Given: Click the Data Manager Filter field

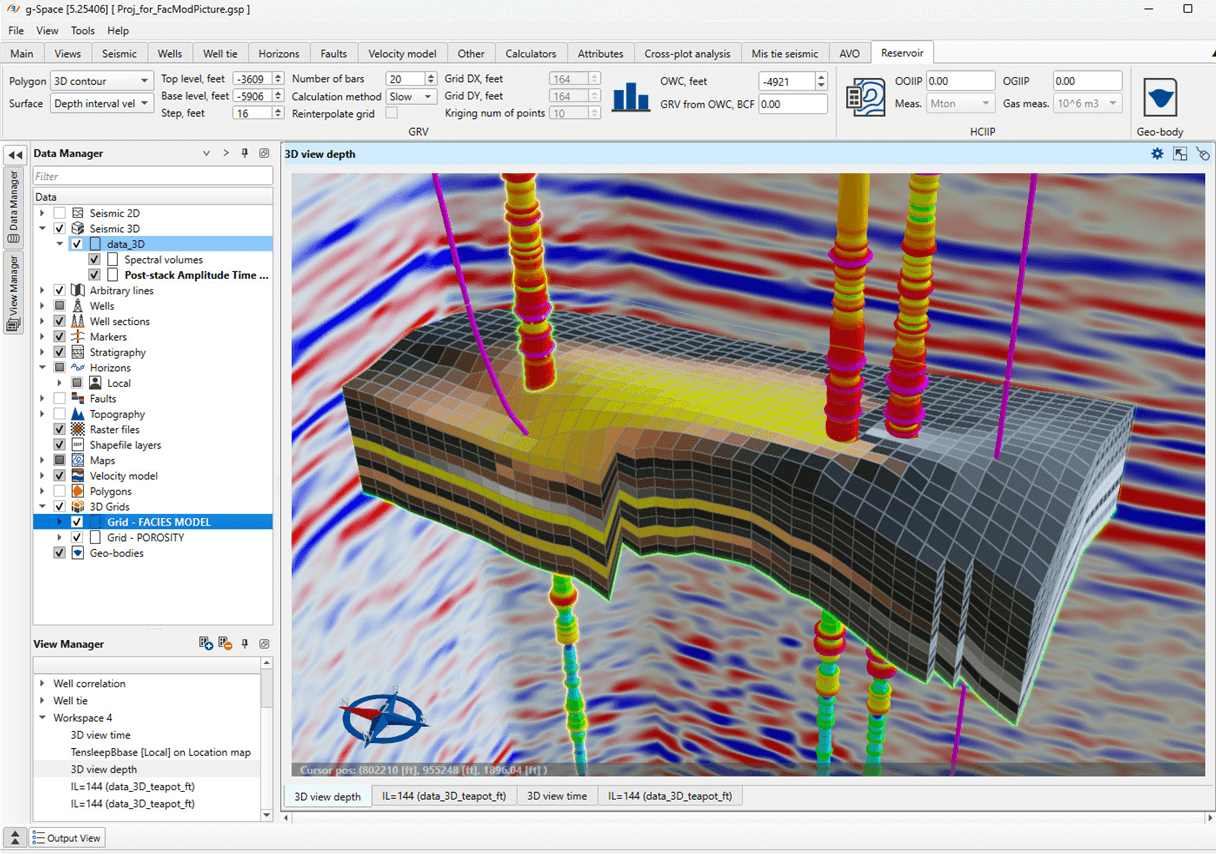Looking at the screenshot, I should pos(152,176).
